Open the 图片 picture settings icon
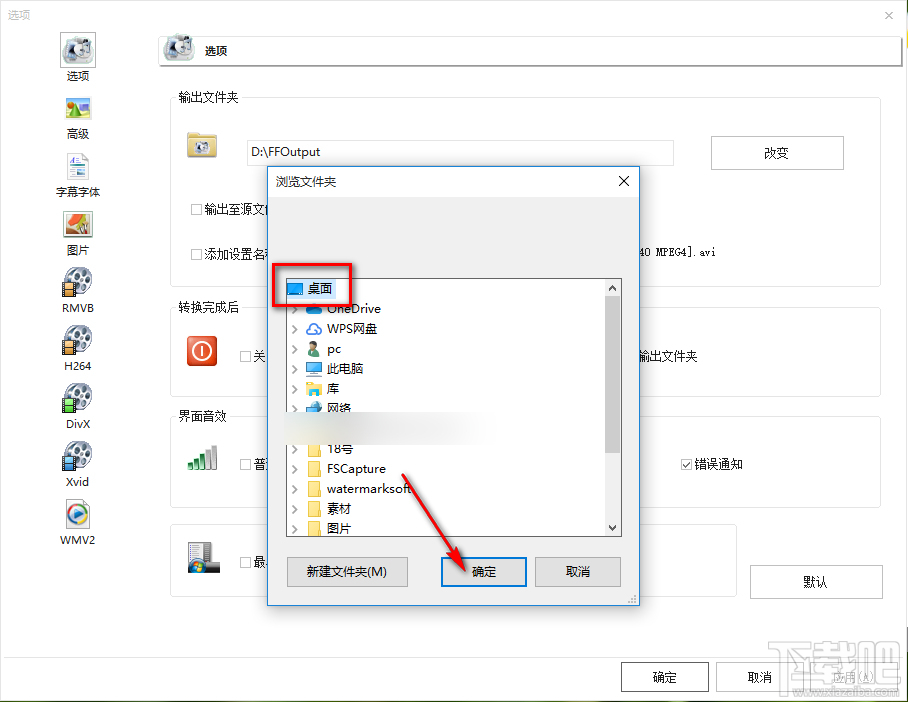 click(x=78, y=225)
